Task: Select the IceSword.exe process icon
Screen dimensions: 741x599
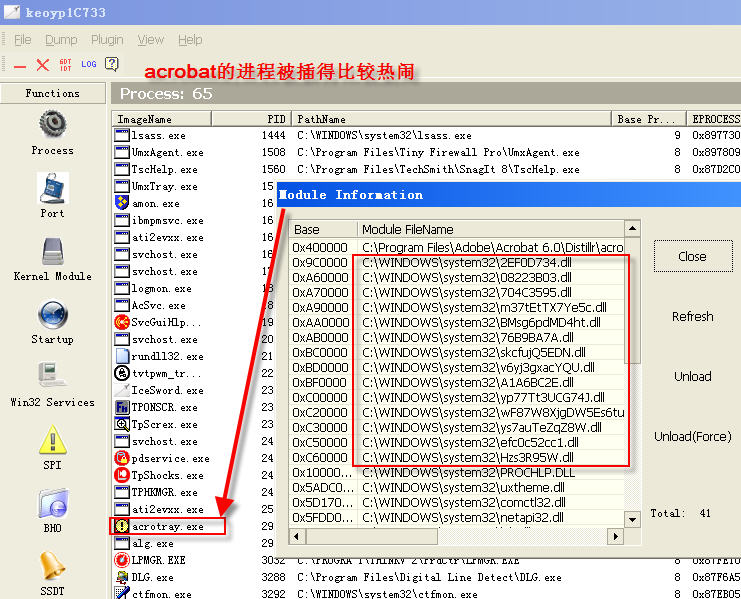Action: click(x=121, y=390)
